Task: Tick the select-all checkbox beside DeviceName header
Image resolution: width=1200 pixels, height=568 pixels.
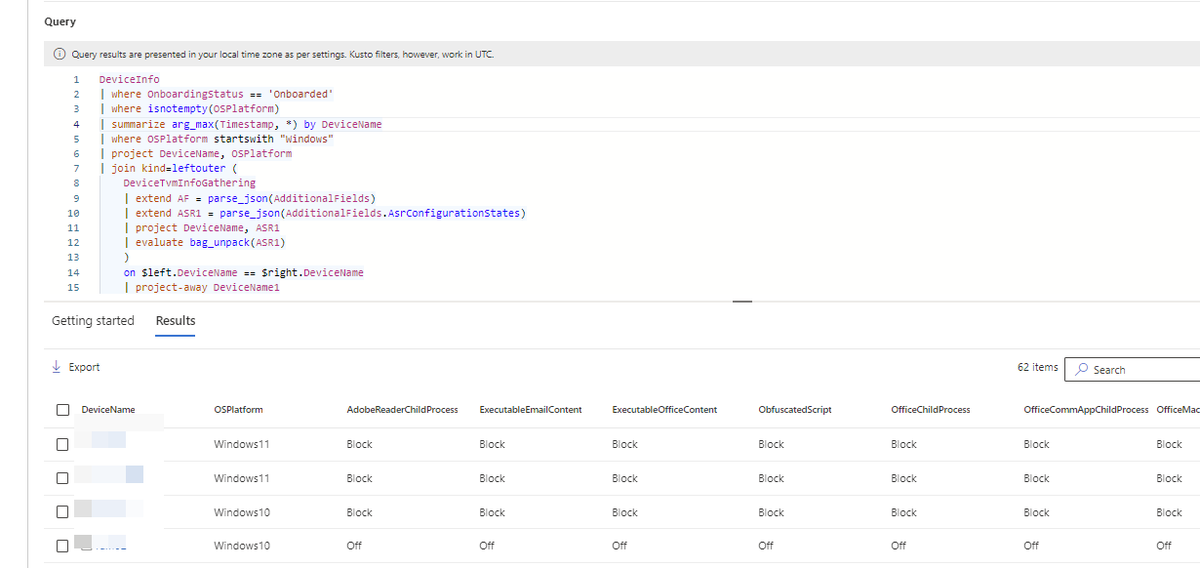Action: (x=62, y=410)
